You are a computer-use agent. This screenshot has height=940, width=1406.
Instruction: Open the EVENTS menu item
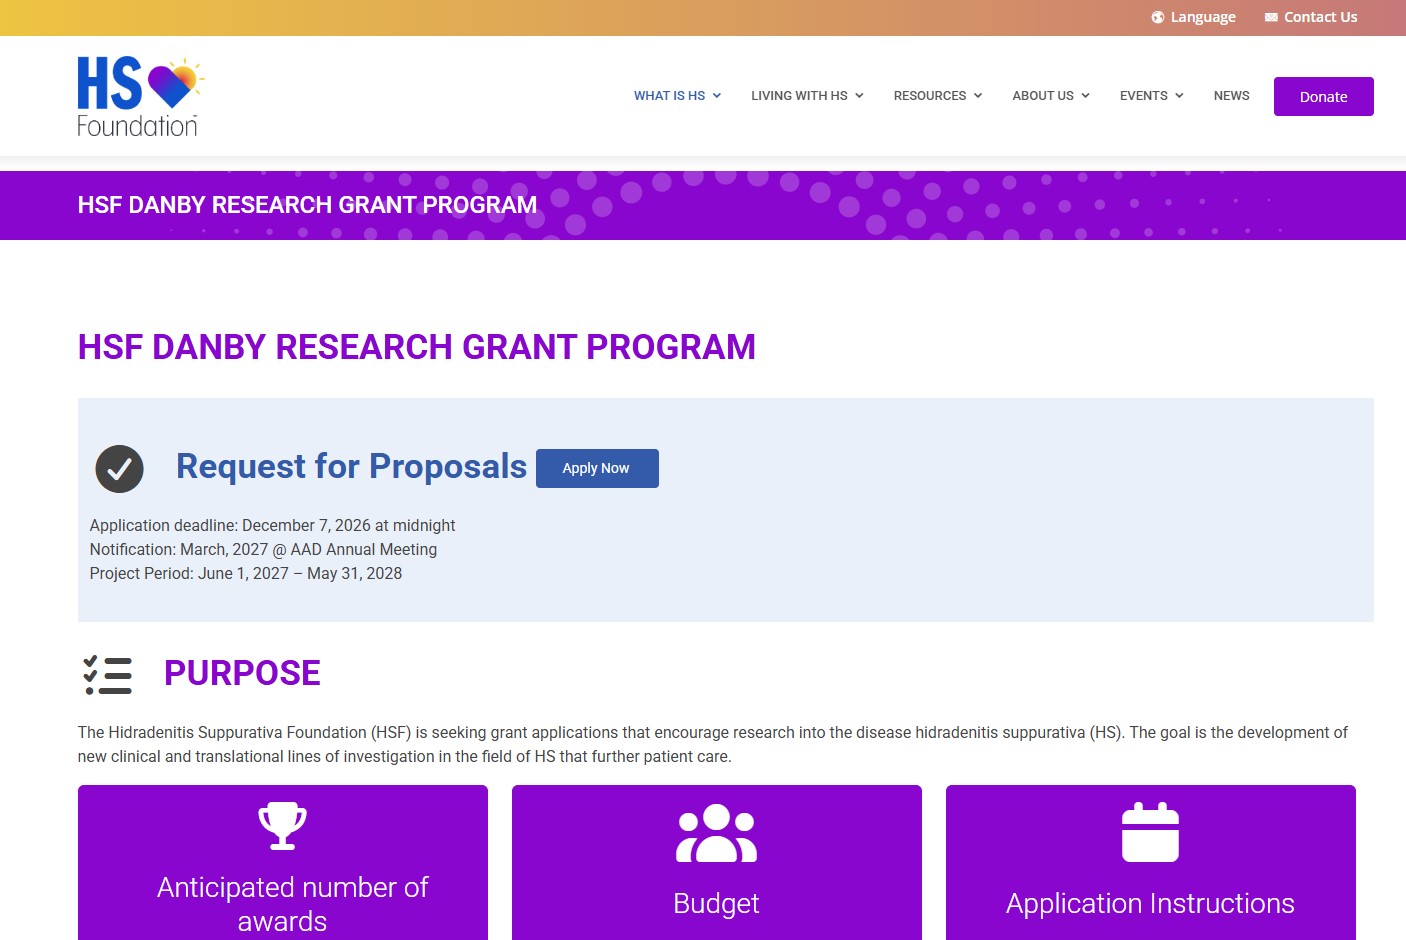click(1144, 96)
